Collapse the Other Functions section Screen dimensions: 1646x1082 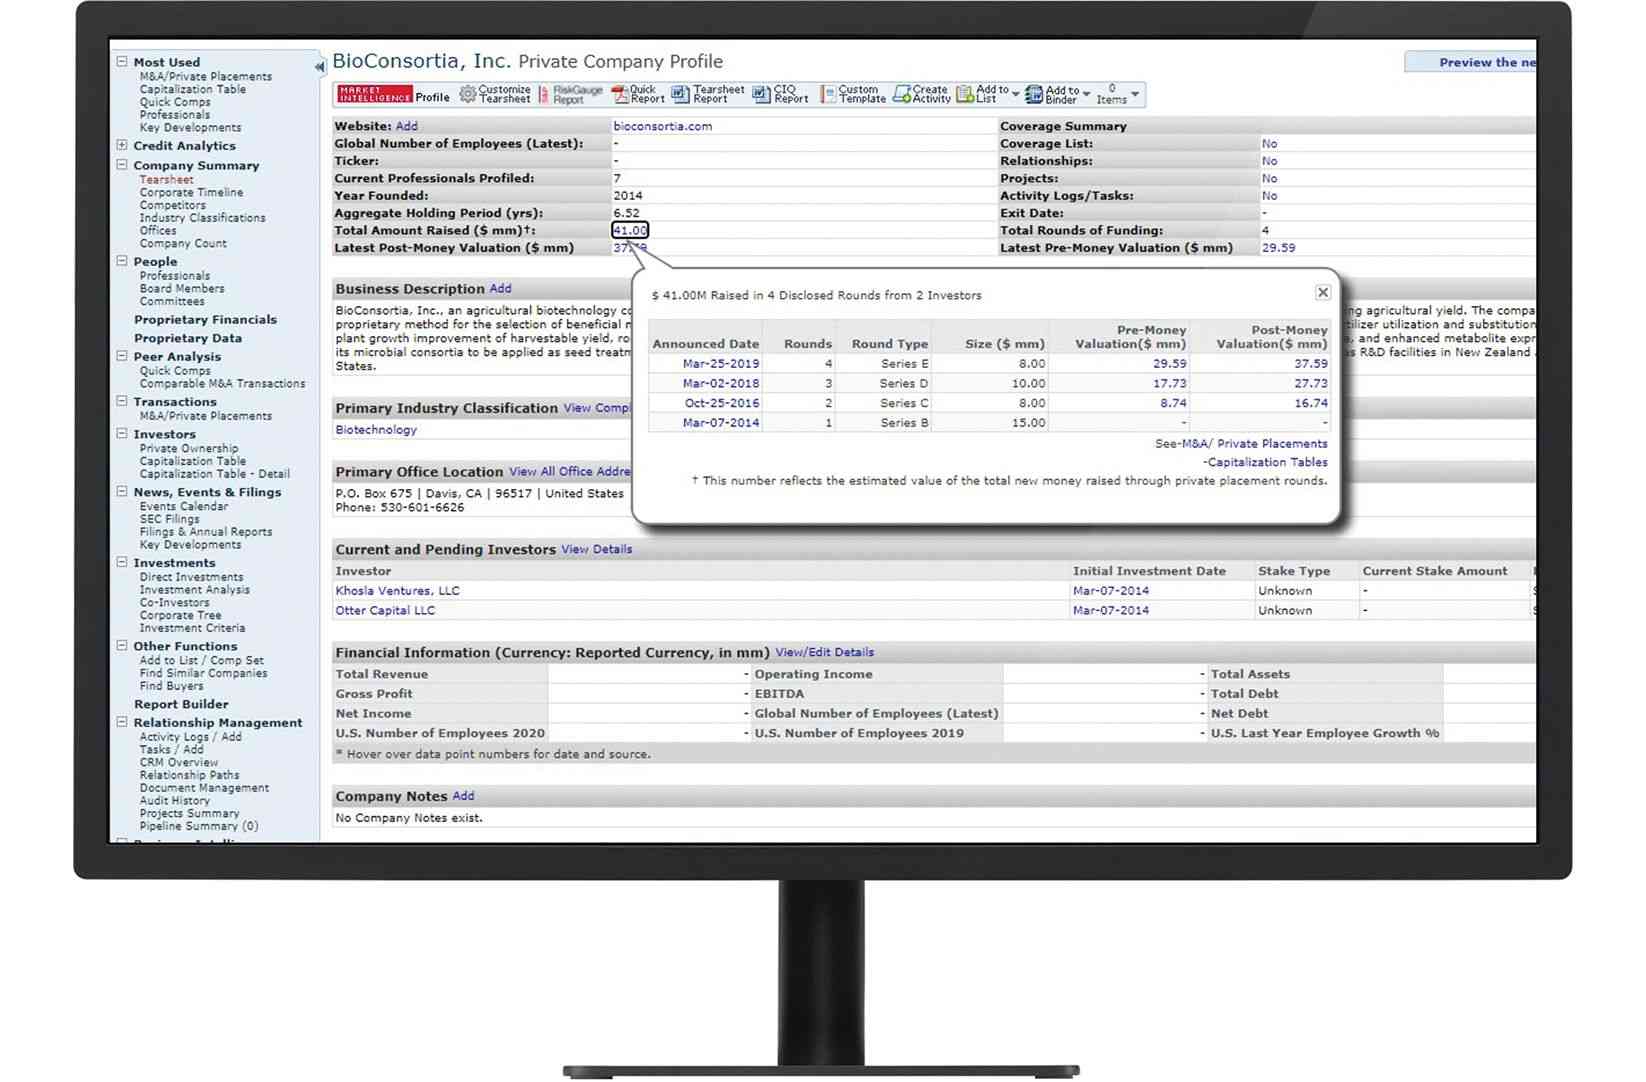122,646
